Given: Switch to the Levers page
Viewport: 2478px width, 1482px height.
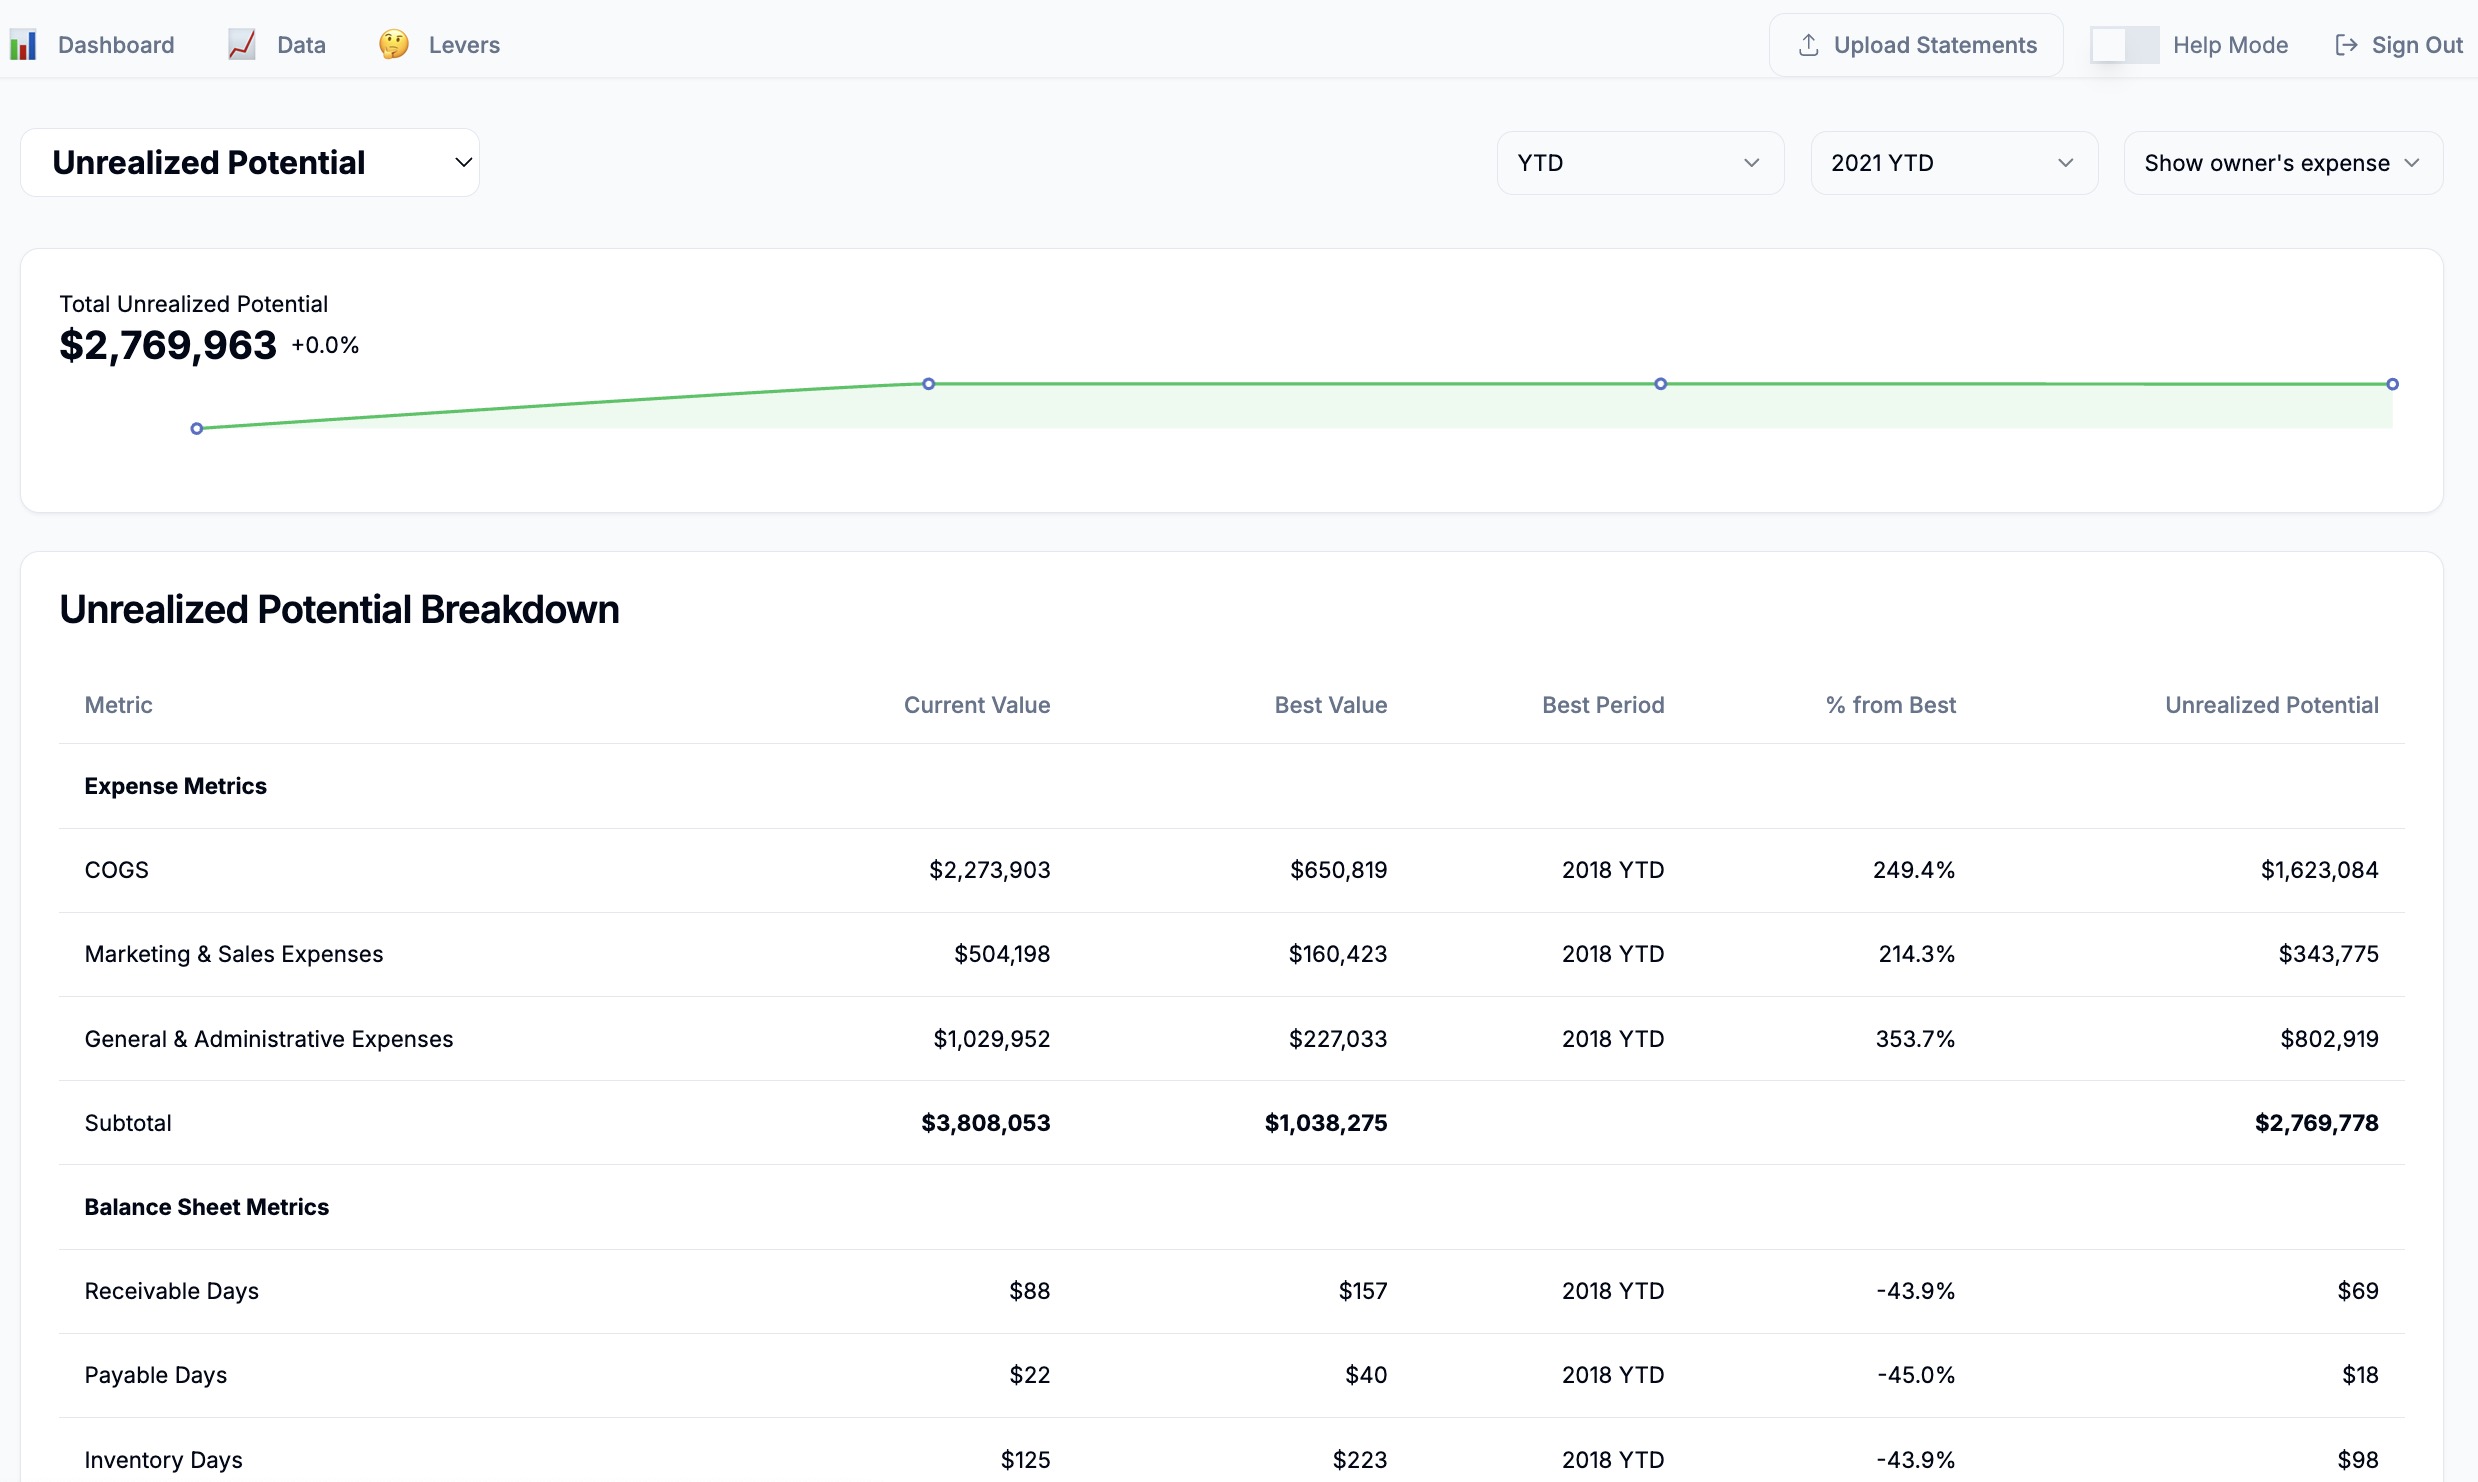Looking at the screenshot, I should 463,45.
